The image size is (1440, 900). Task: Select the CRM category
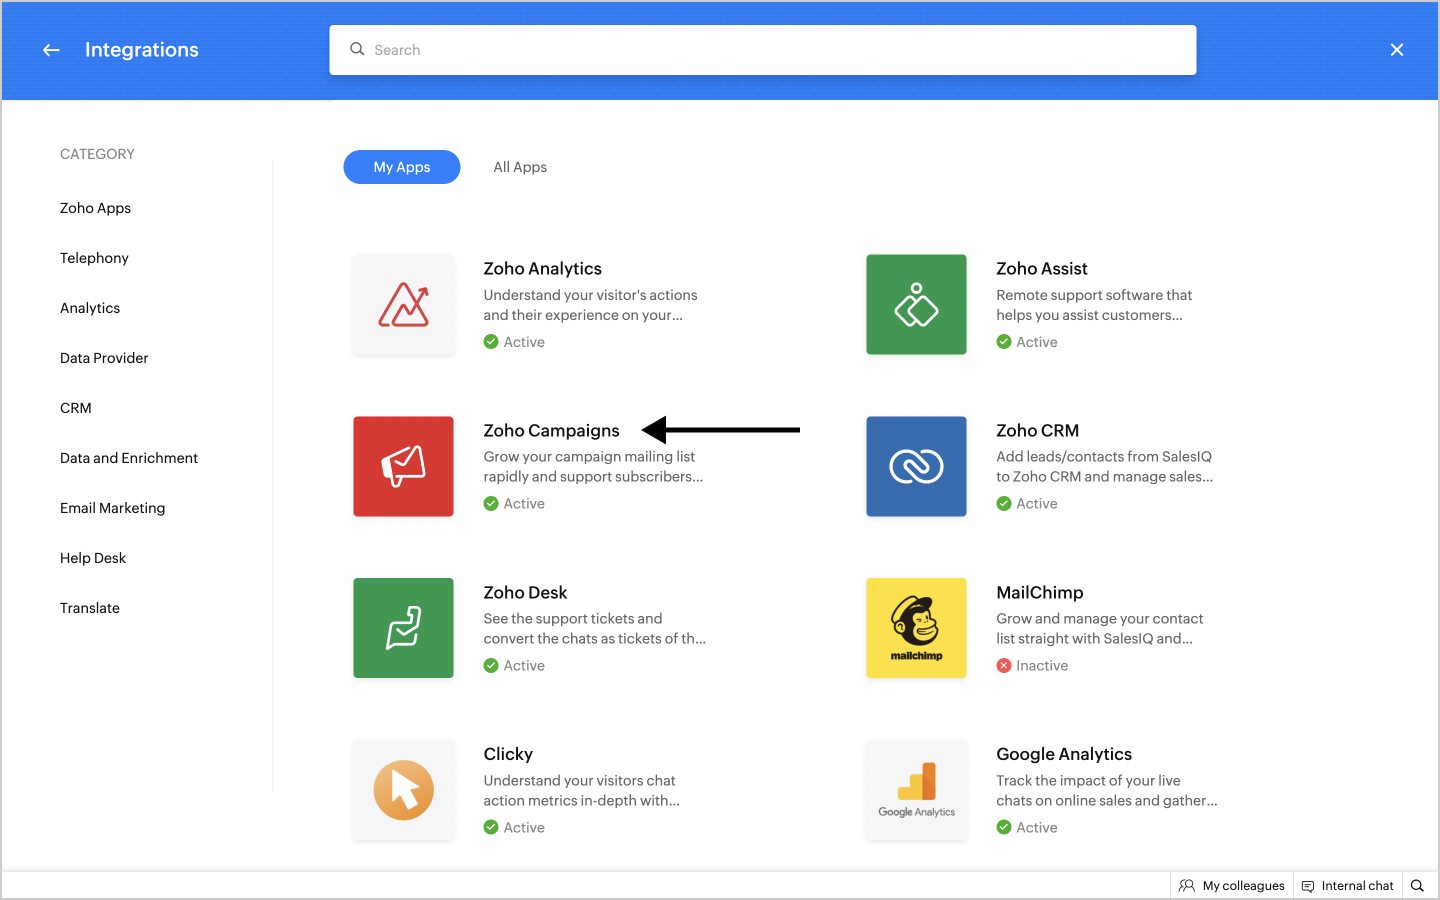pos(76,408)
